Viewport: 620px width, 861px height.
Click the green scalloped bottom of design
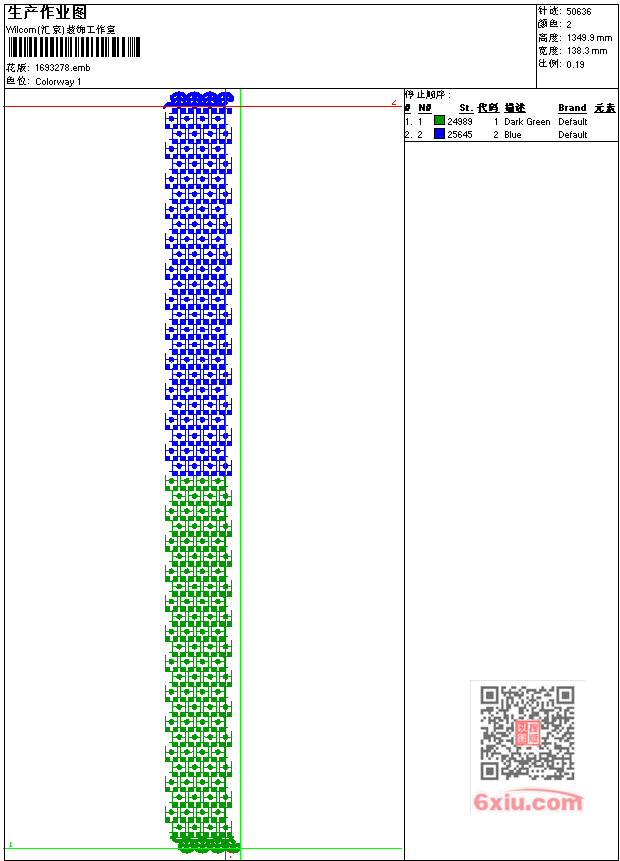click(x=206, y=843)
